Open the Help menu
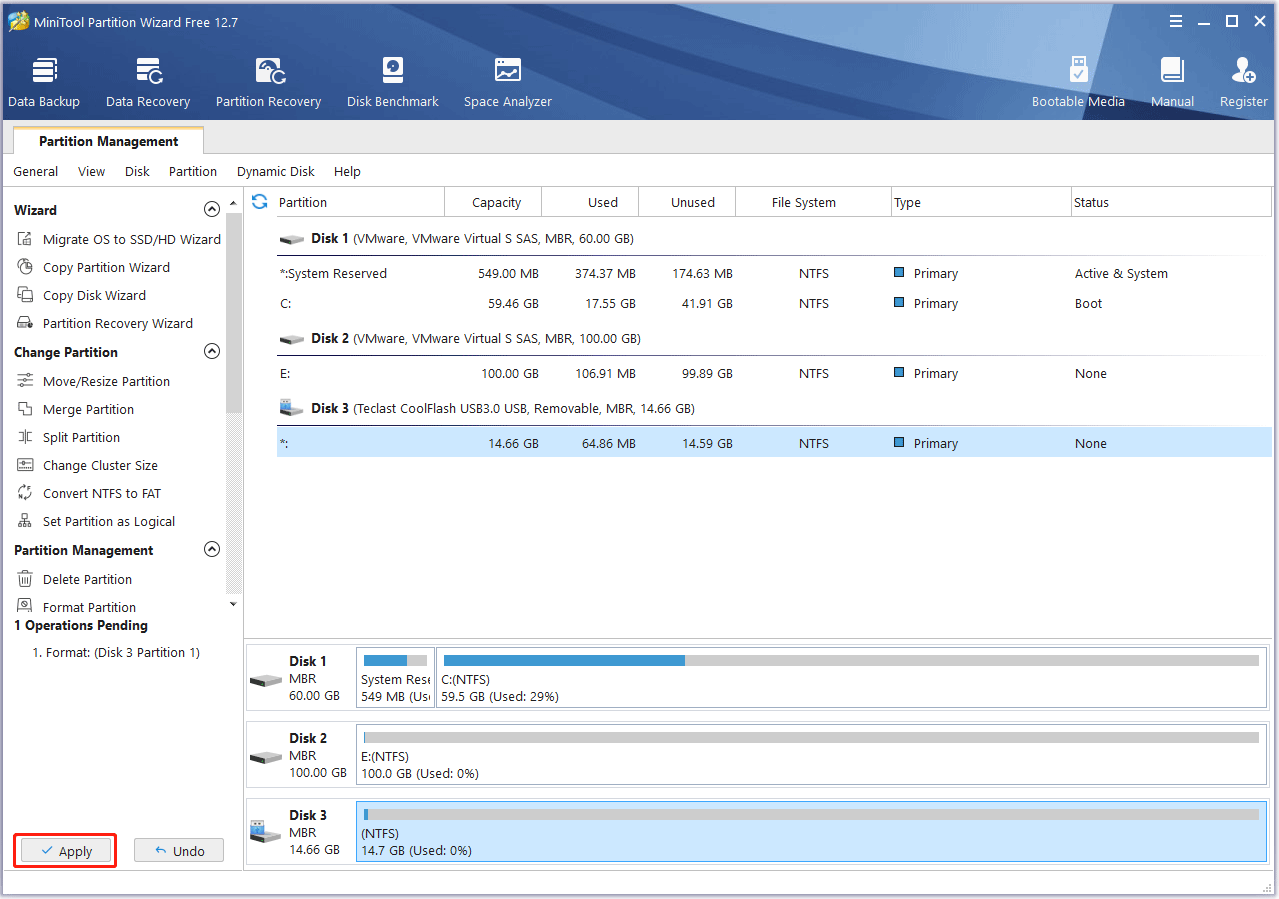The width and height of the screenshot is (1279, 899). [347, 171]
